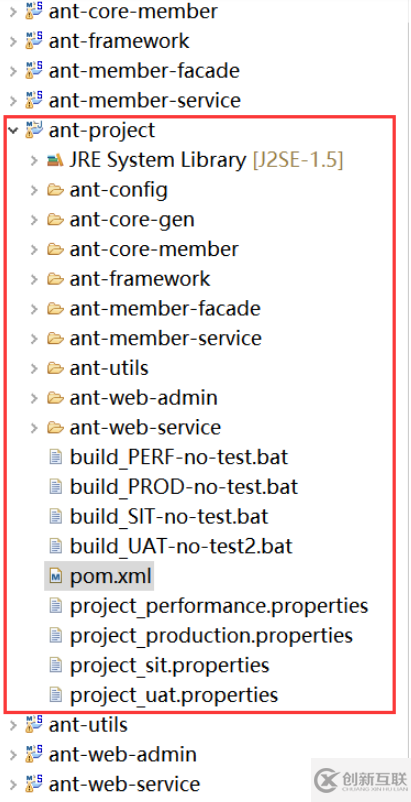Click the ant-web-service project icon at bottom

[x=34, y=784]
